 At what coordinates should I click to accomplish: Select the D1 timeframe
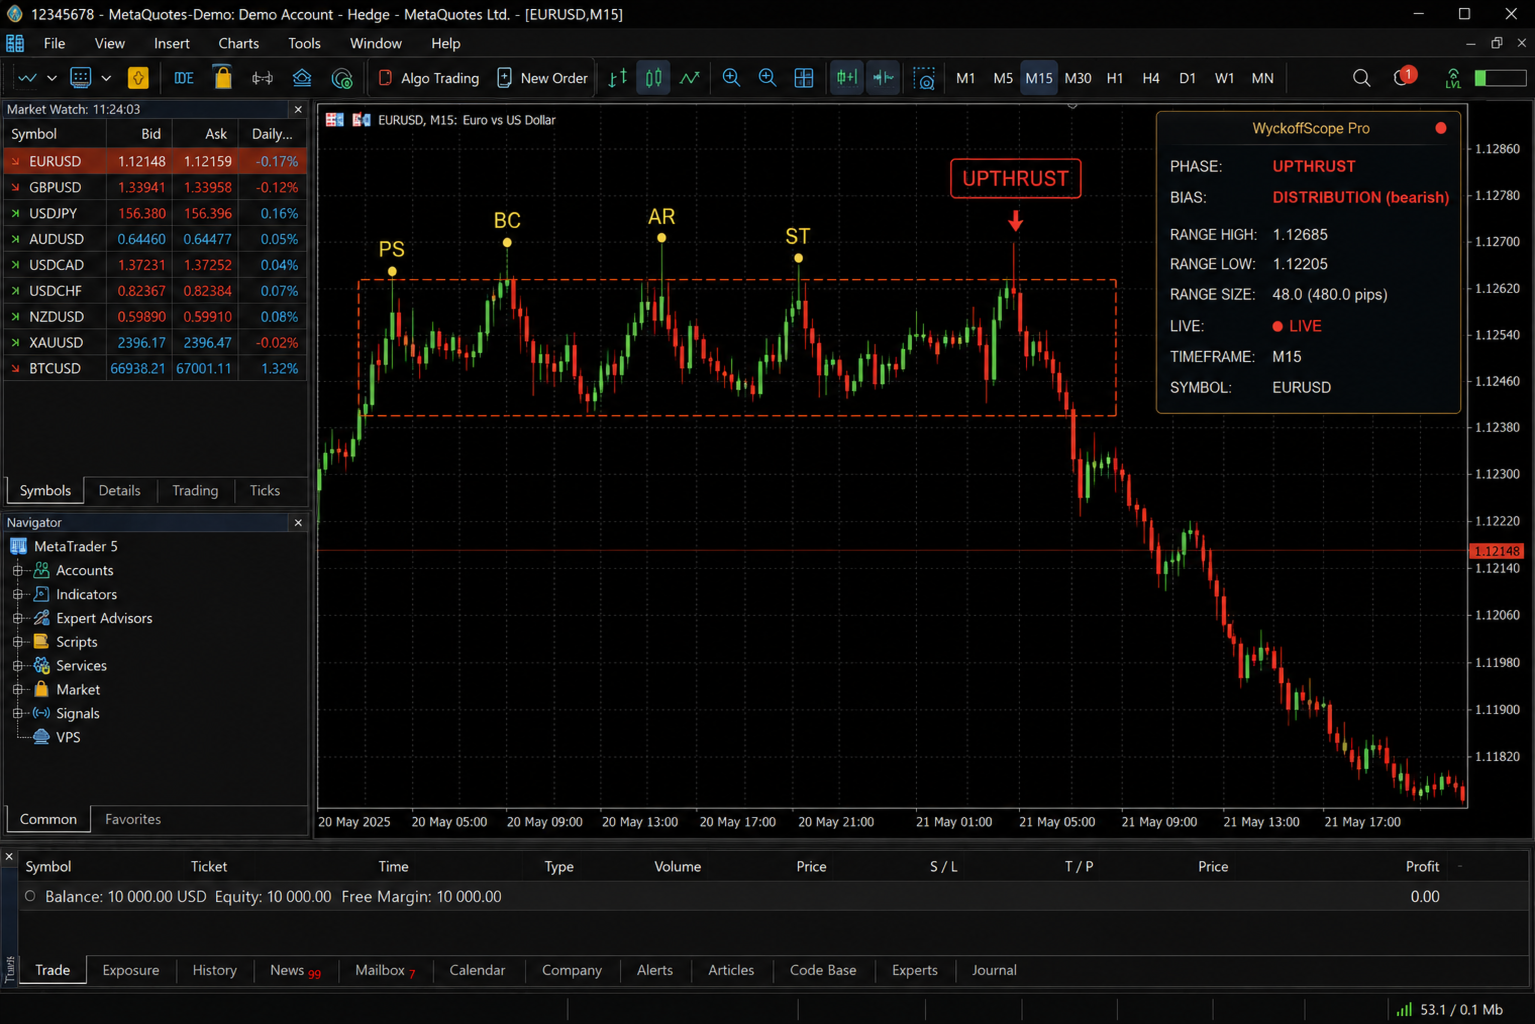pos(1187,78)
